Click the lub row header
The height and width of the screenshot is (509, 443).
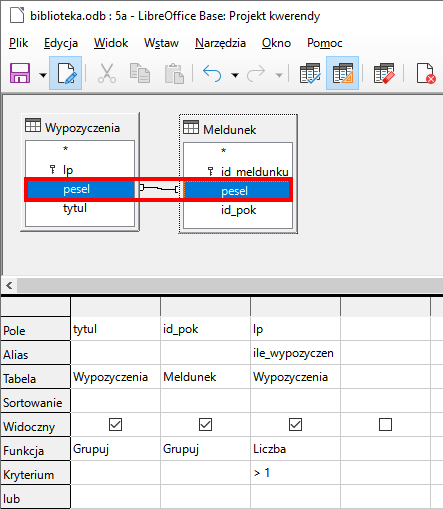[35, 497]
